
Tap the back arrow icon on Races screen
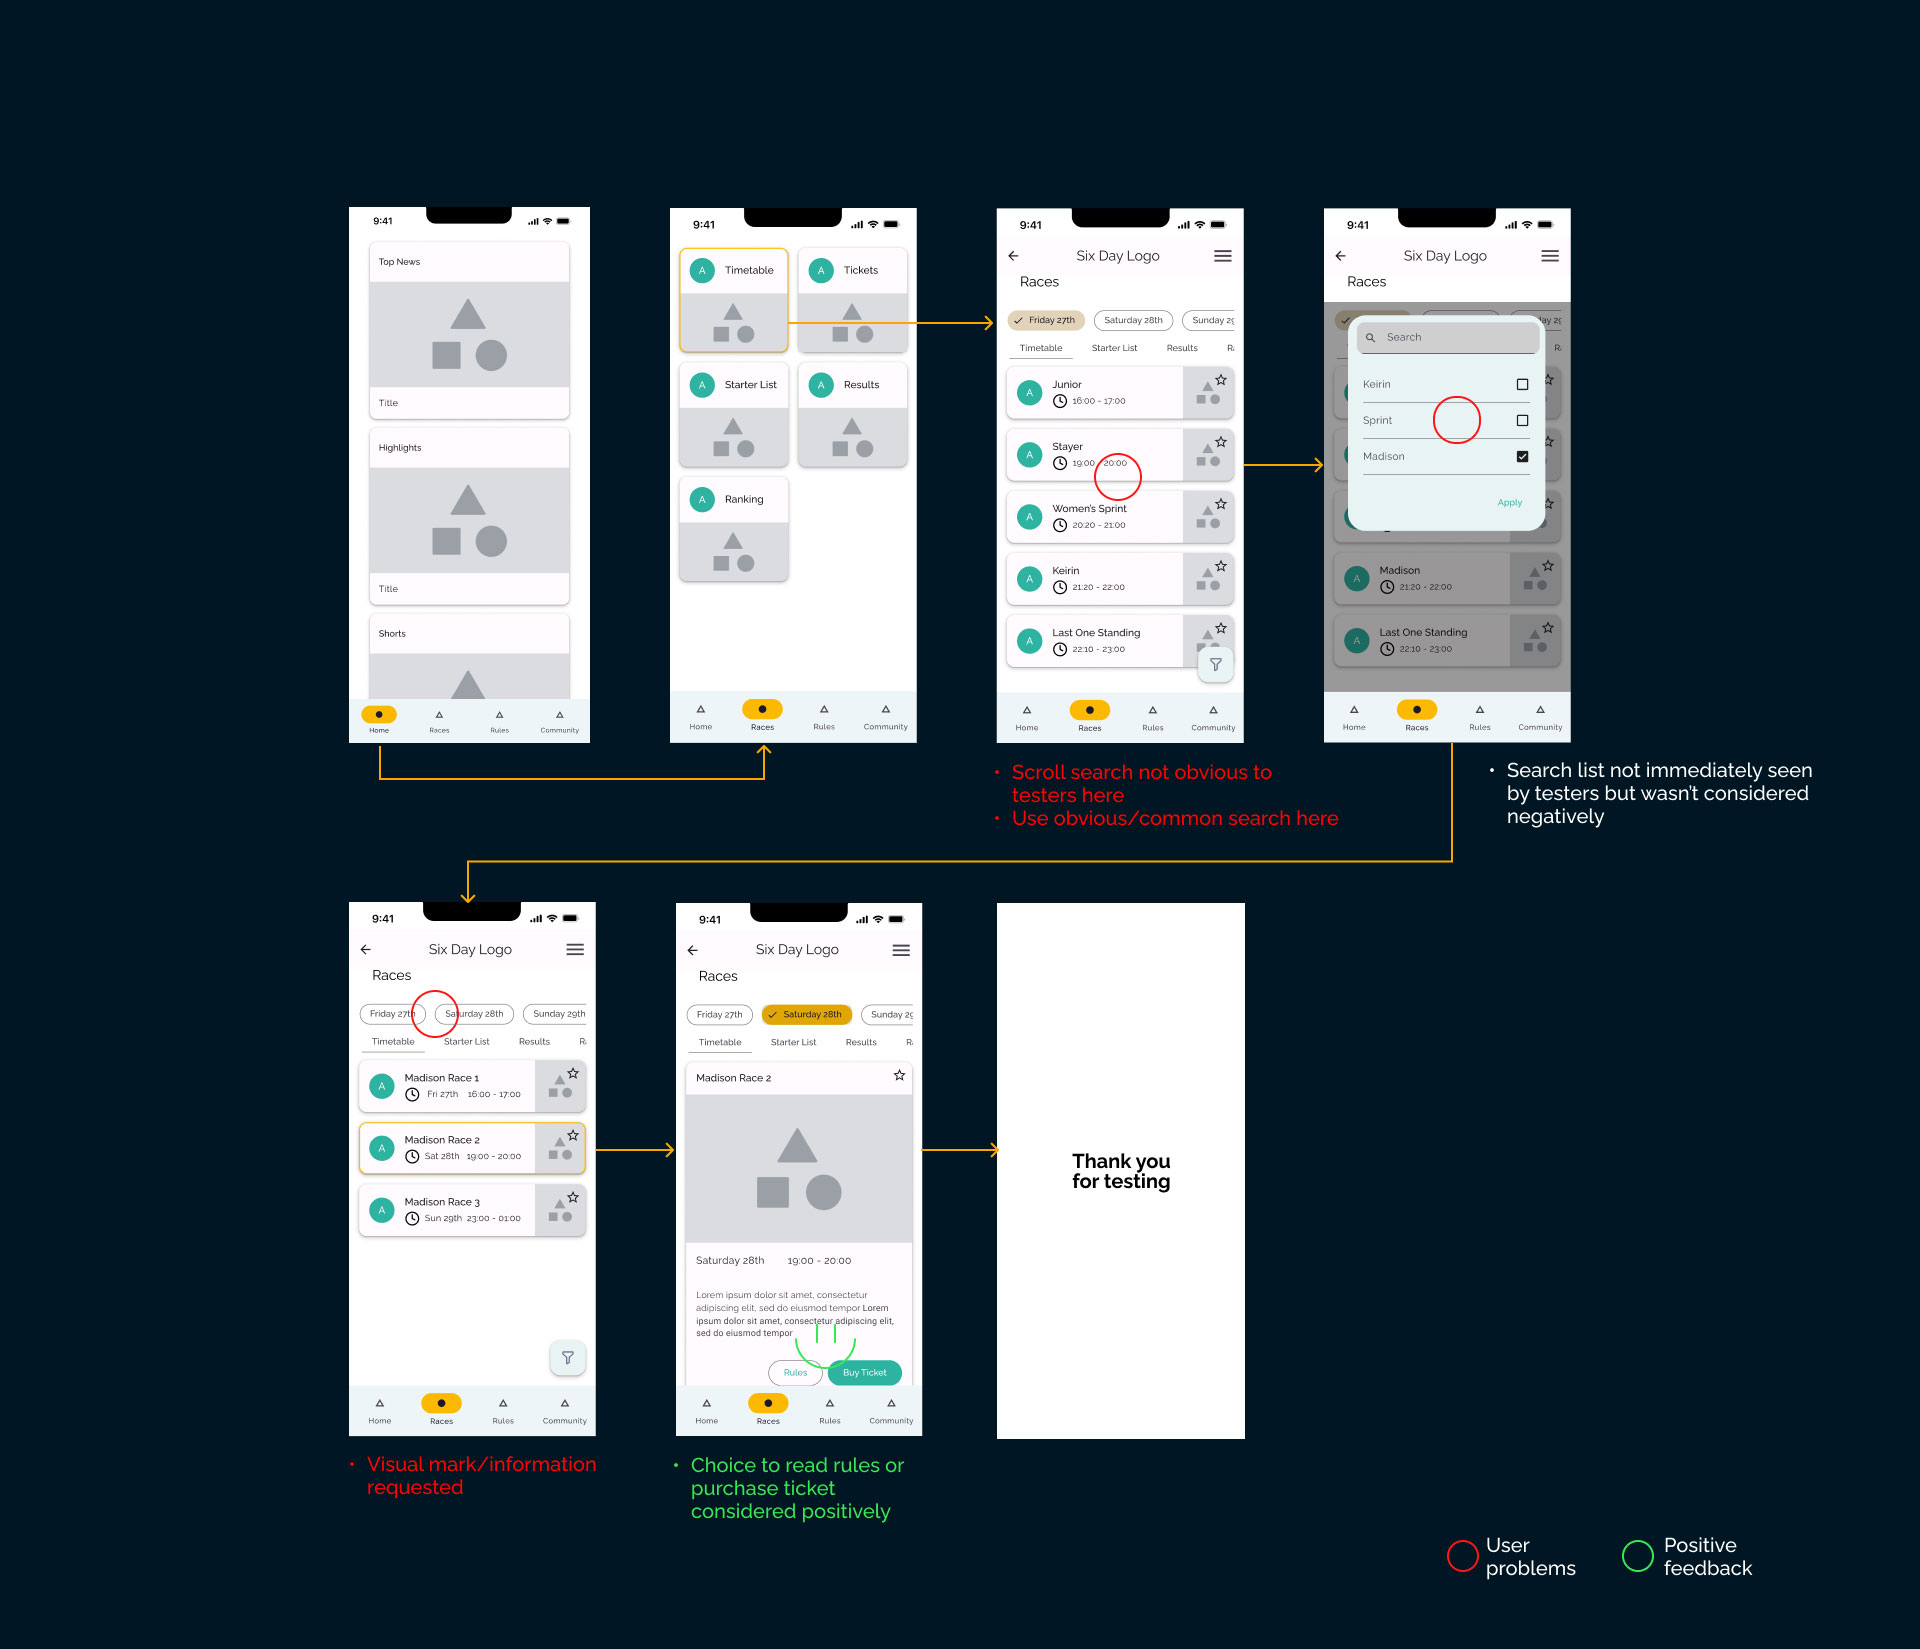tap(1016, 256)
